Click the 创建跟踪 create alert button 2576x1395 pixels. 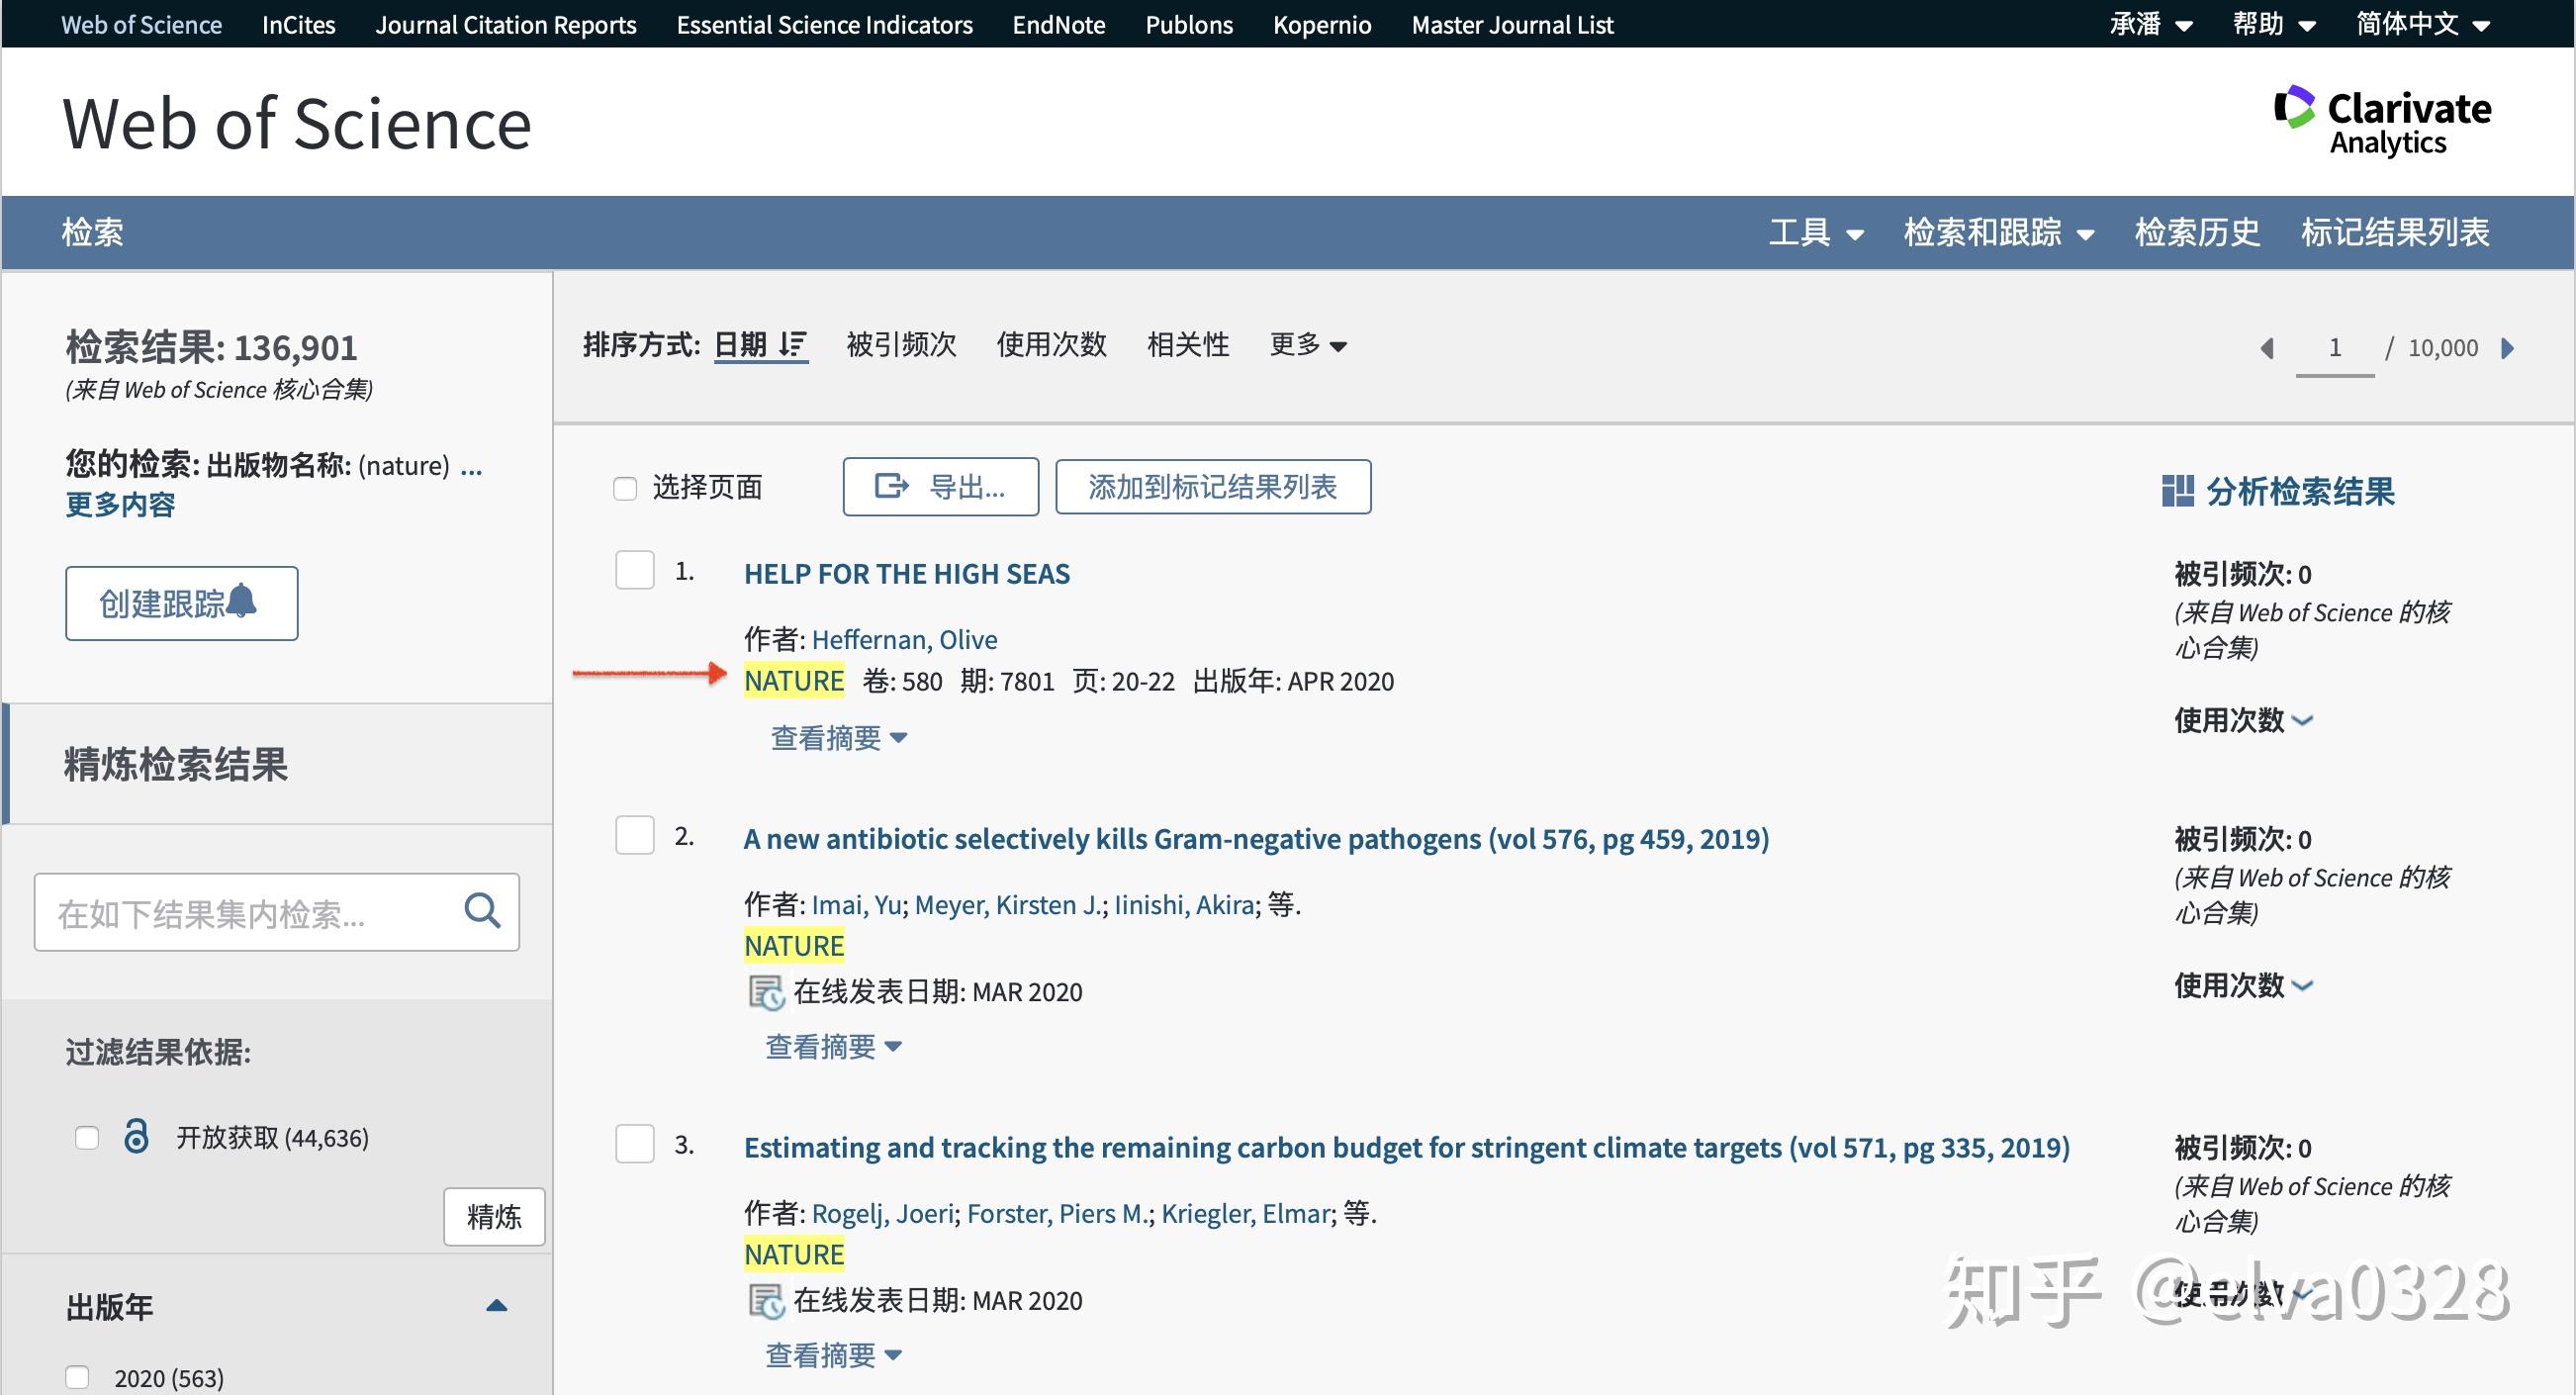(181, 603)
